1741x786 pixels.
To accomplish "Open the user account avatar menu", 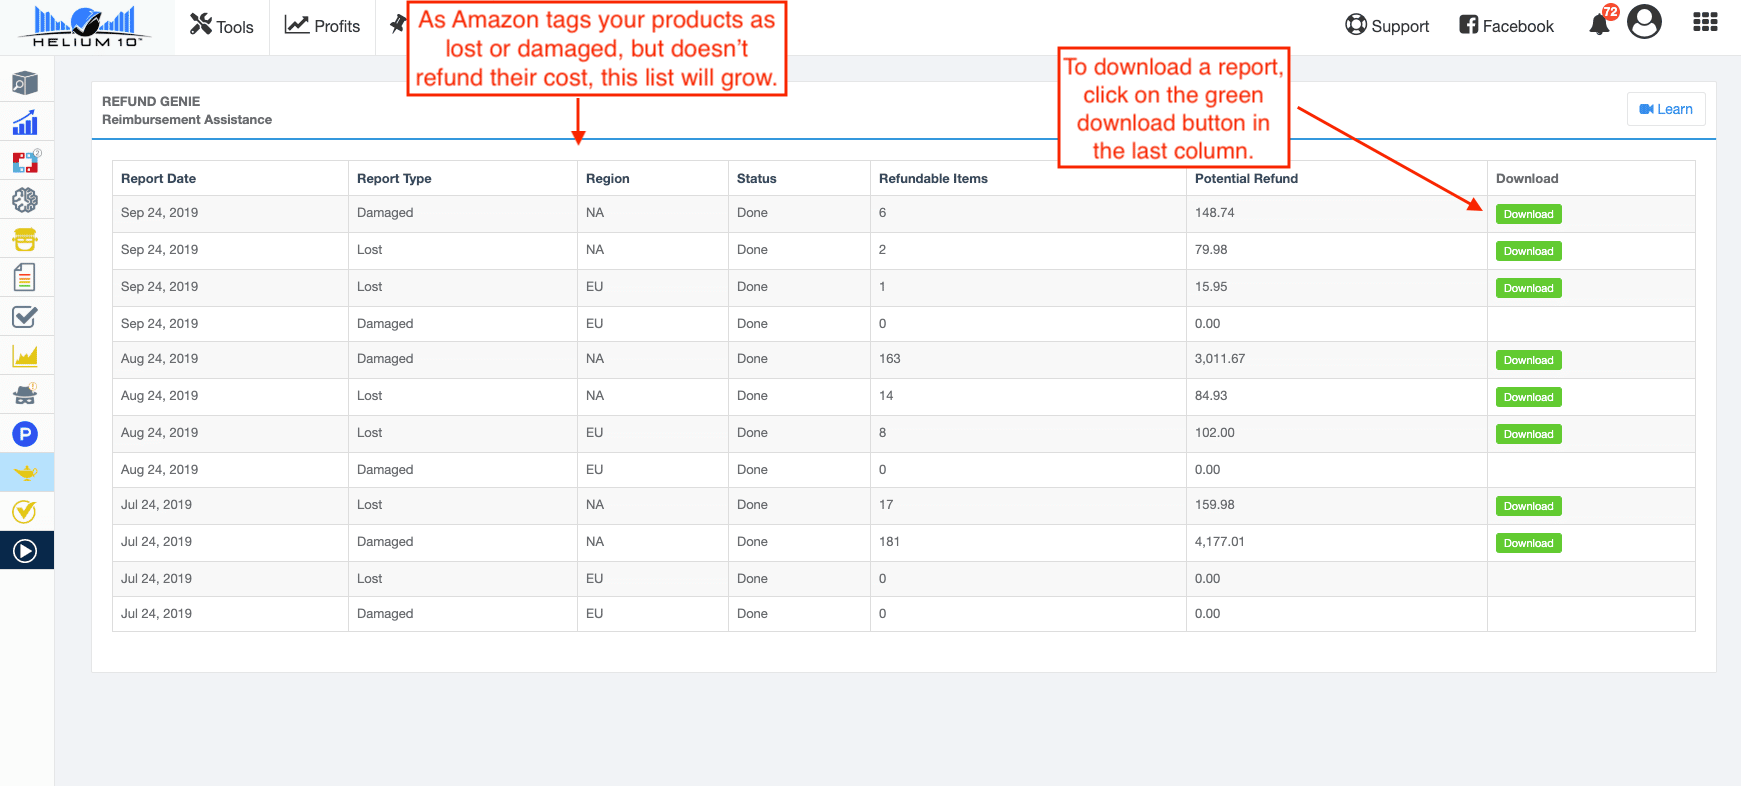I will tap(1644, 22).
